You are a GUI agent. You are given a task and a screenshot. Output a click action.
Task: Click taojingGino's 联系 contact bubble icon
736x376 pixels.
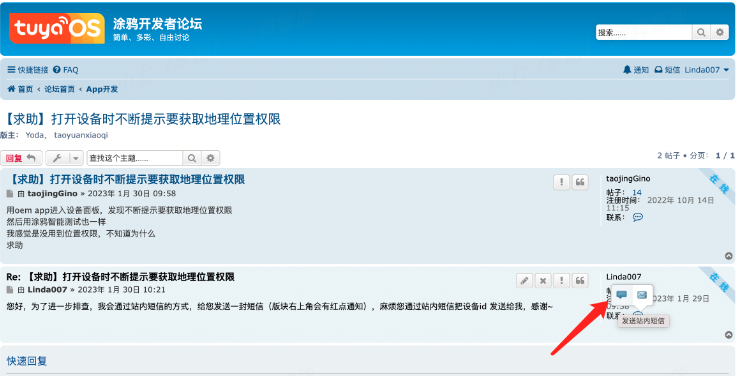click(637, 217)
